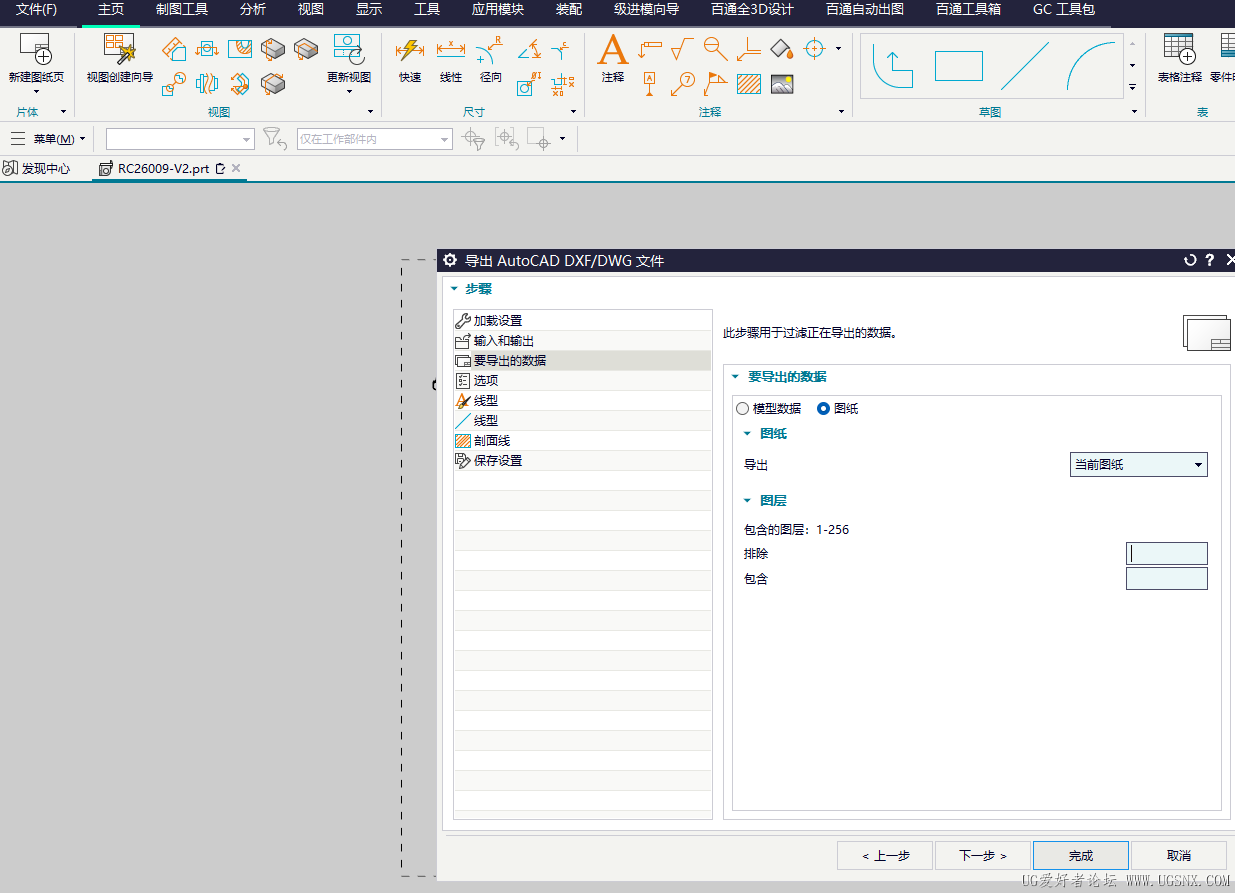This screenshot has height=893, width=1235.
Task: Click the reset icon in export dialog title bar
Action: [1190, 260]
